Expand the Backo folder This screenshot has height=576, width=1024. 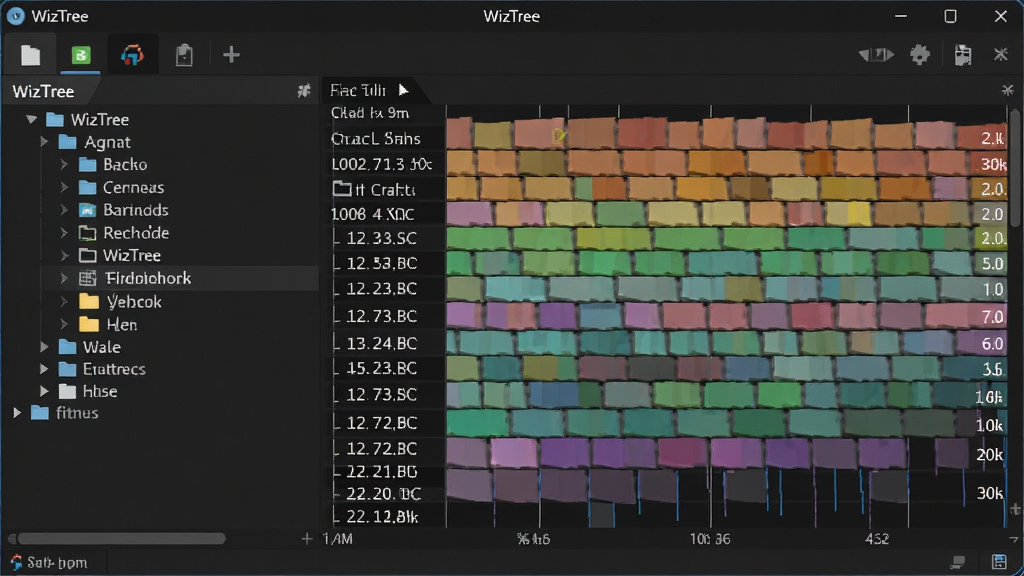(x=64, y=165)
